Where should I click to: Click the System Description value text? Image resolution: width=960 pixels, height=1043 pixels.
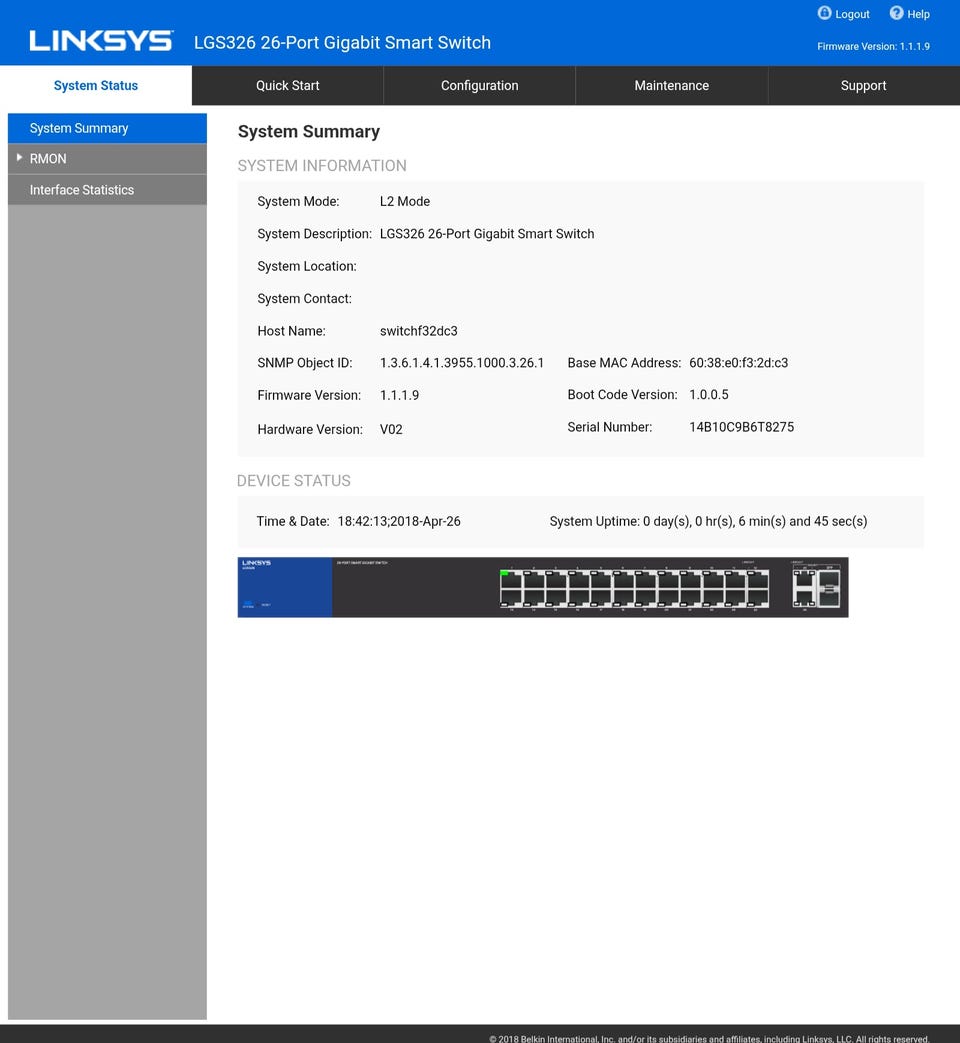(x=487, y=233)
